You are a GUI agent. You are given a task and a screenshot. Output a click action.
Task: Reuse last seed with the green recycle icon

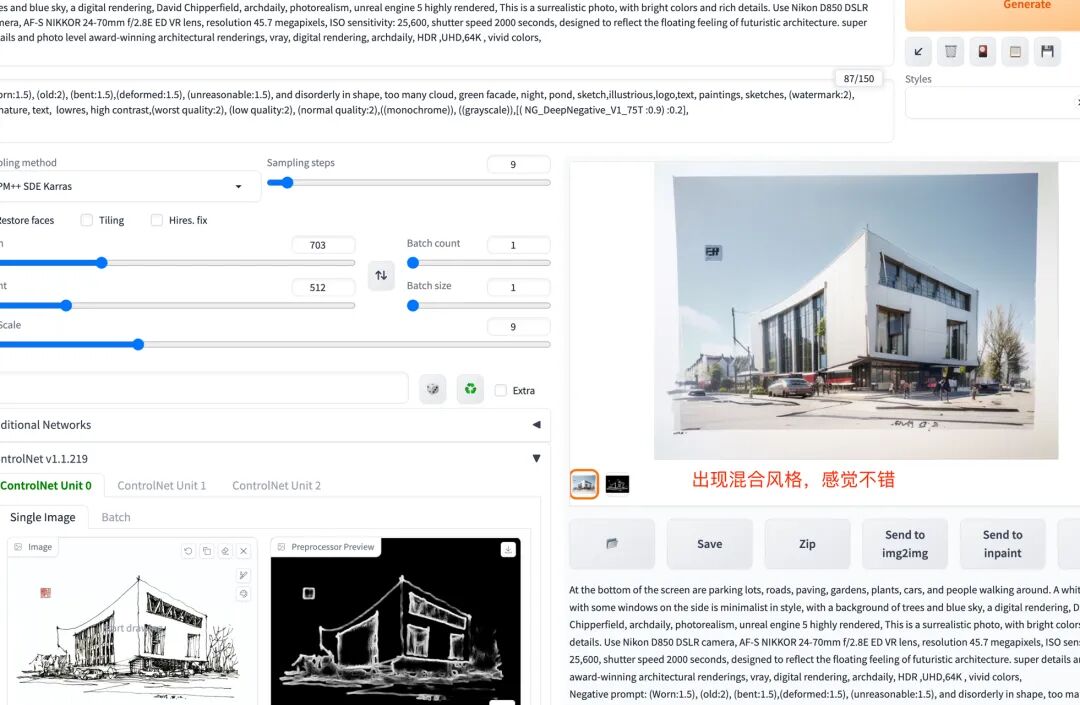pos(470,389)
